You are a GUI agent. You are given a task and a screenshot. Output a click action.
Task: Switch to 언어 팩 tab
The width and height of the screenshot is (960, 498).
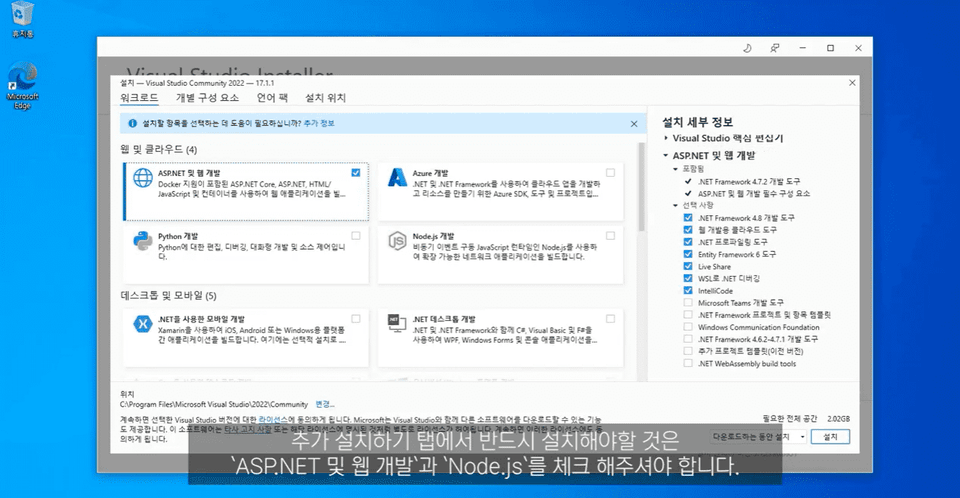pos(272,98)
